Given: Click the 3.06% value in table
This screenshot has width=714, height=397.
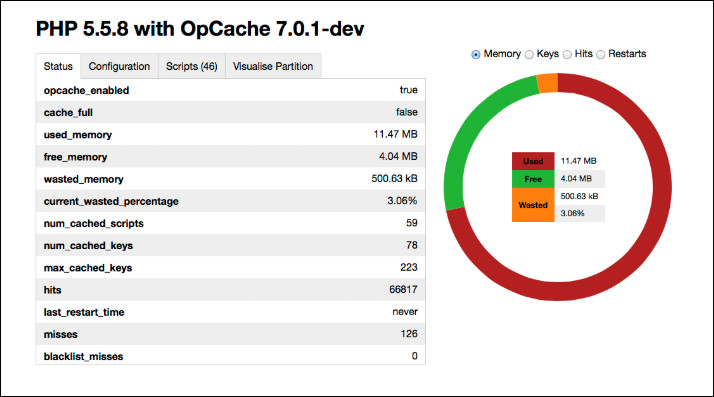Looking at the screenshot, I should pos(402,201).
